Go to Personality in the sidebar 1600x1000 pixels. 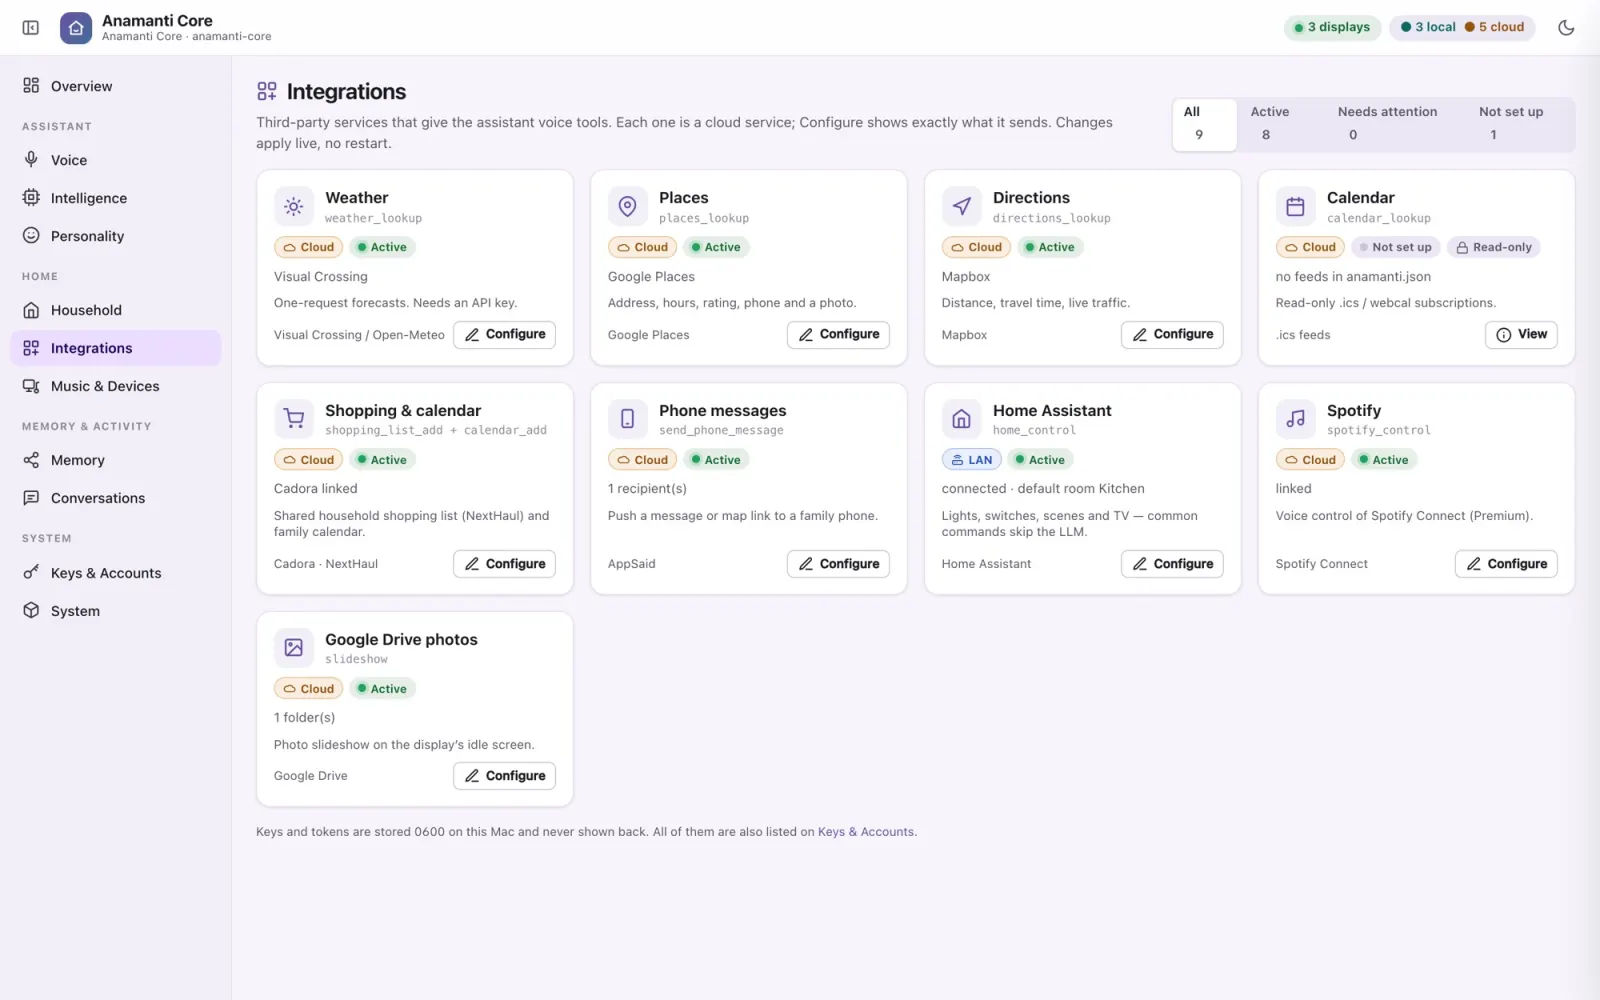click(116, 236)
